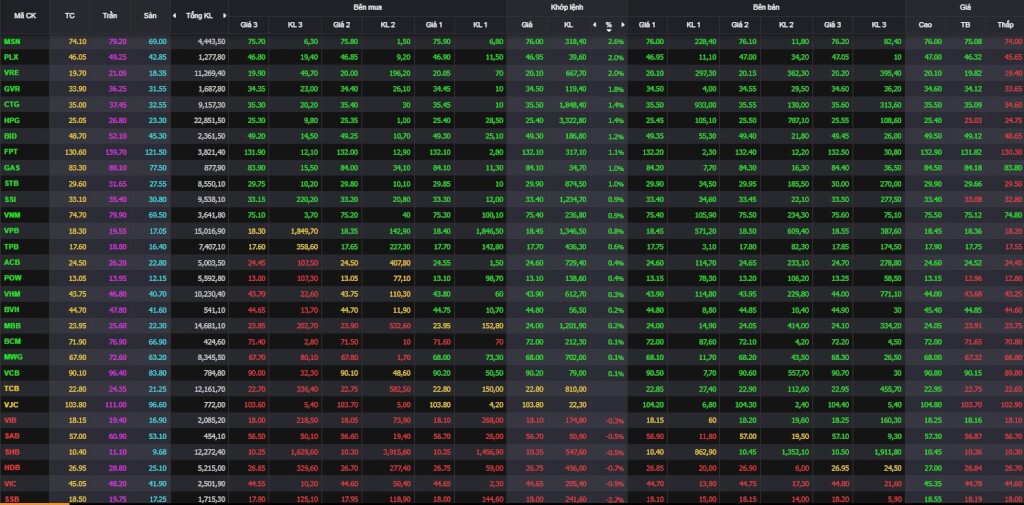Open the VHM stock symbol
This screenshot has height=505, width=1024.
point(12,294)
